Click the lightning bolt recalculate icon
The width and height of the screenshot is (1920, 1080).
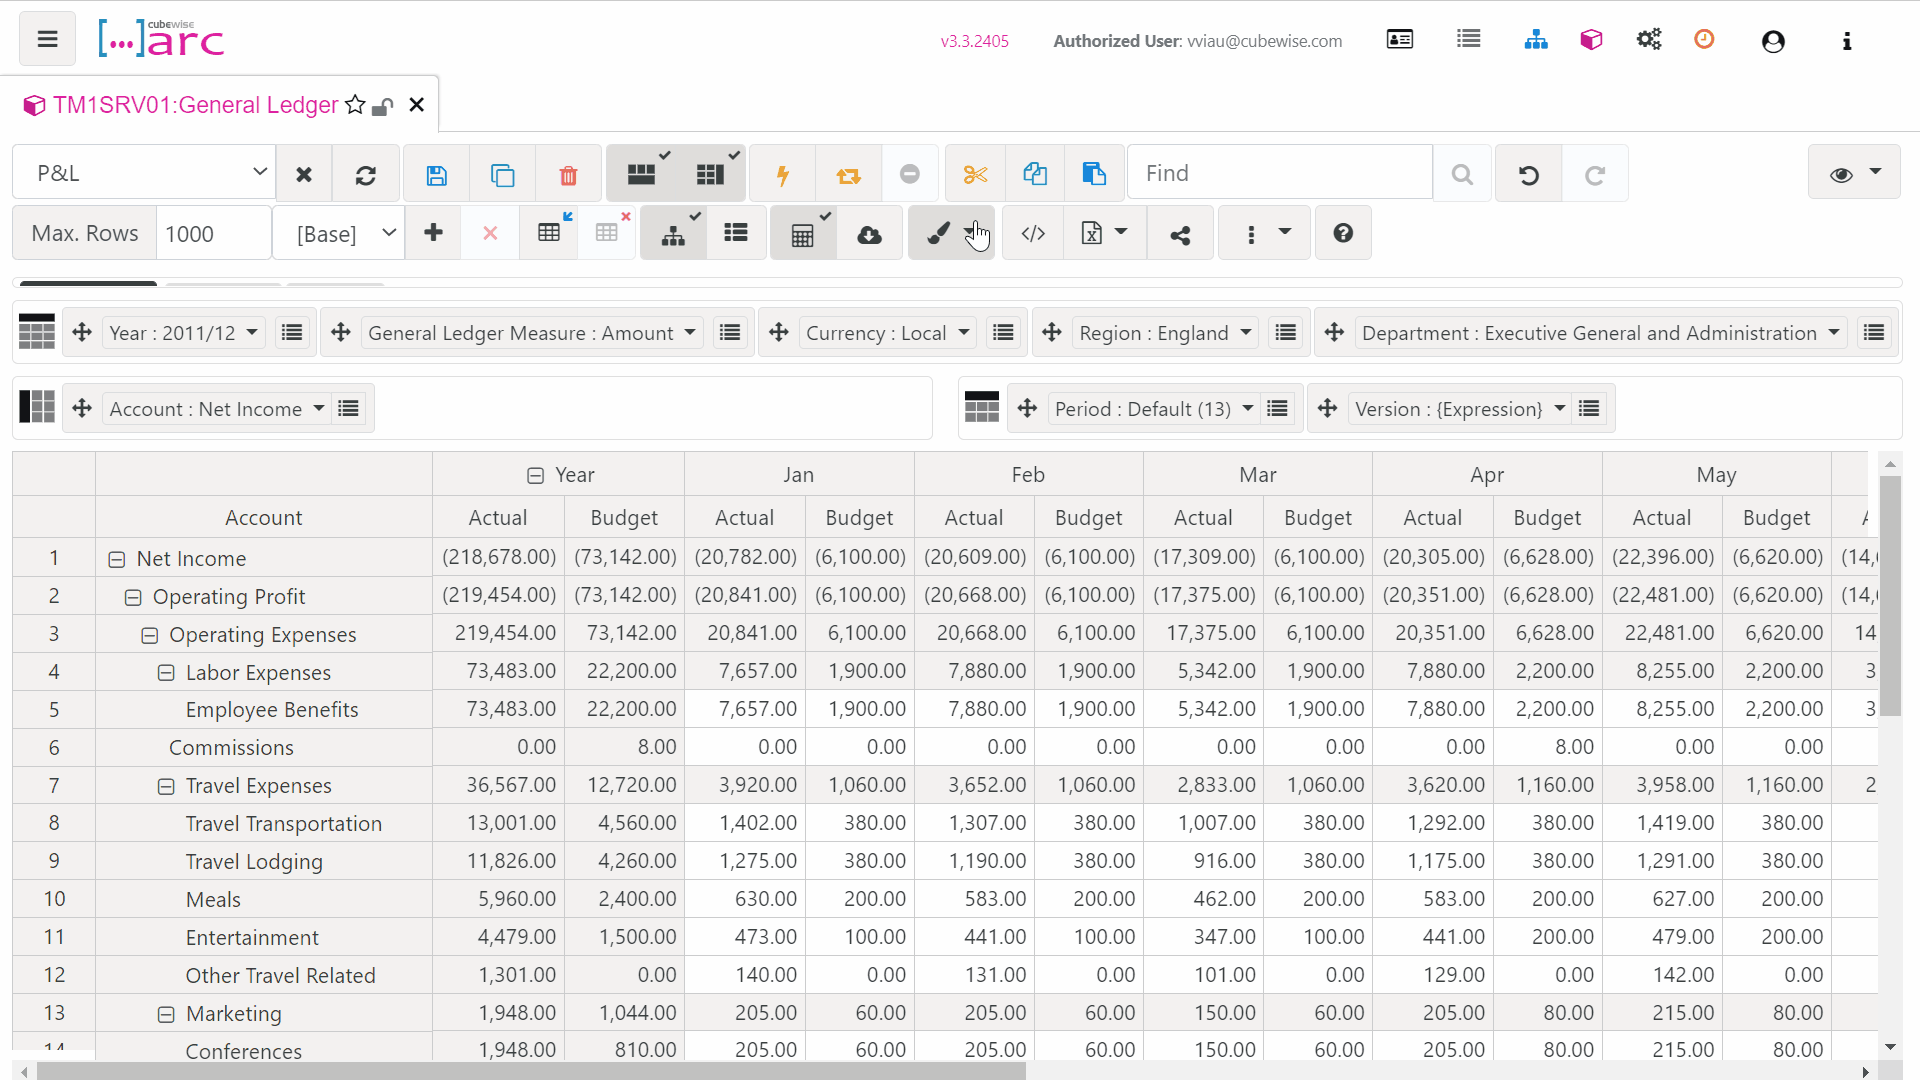[x=783, y=175]
